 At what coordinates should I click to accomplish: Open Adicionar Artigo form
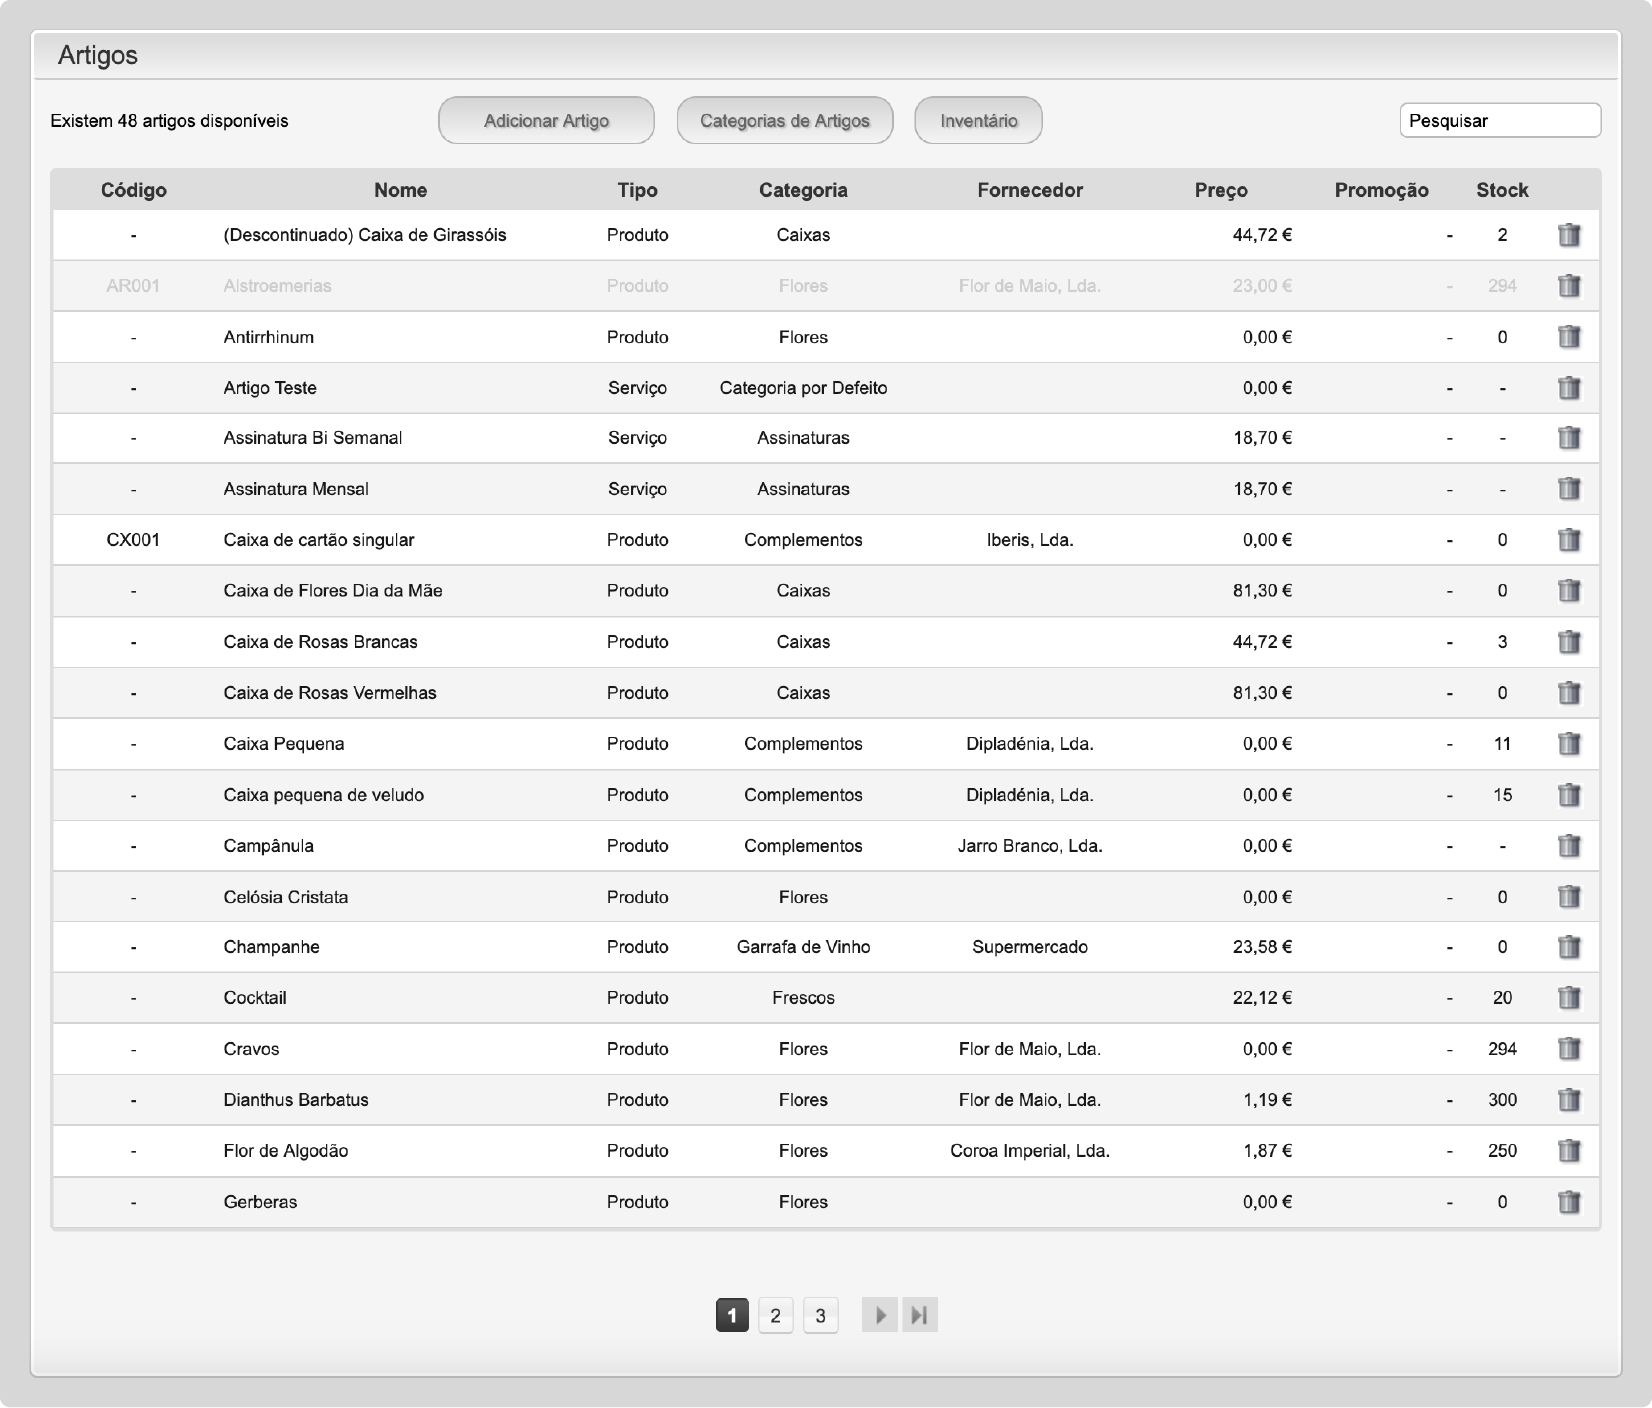pos(546,121)
